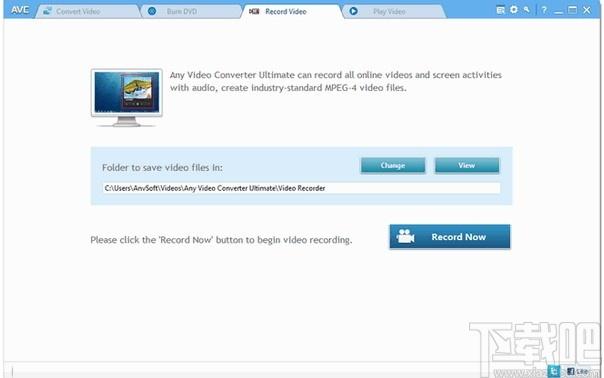Start recording with Record Now button

pos(450,237)
